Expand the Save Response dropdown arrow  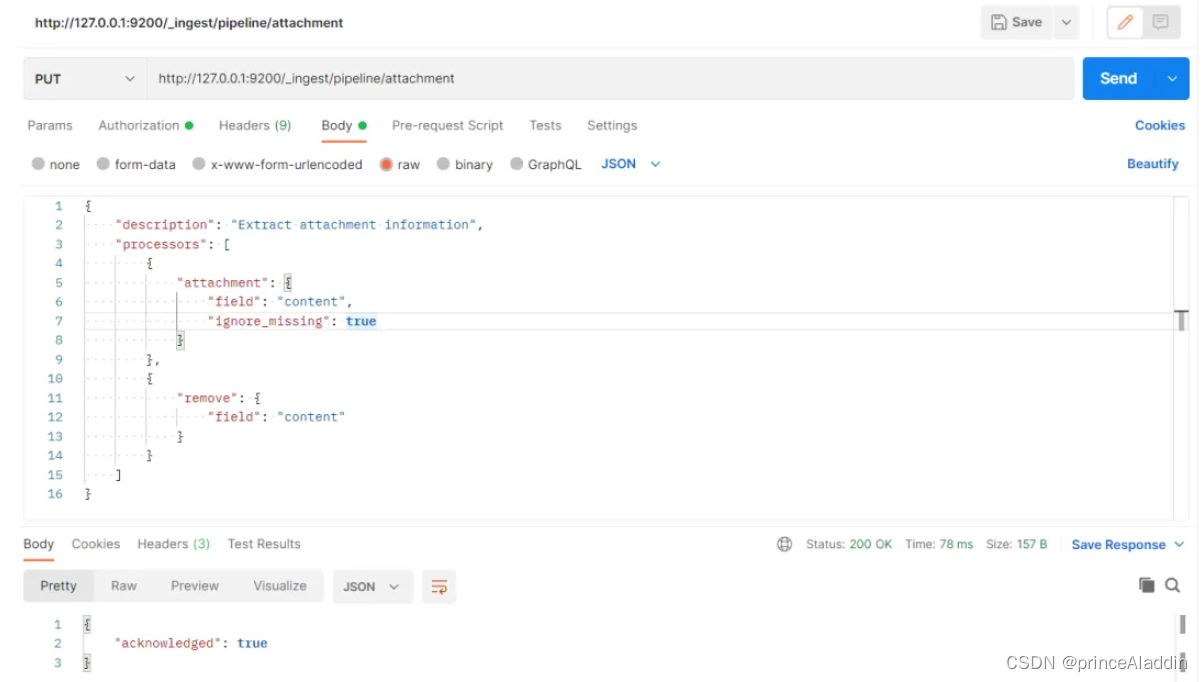tap(1179, 544)
